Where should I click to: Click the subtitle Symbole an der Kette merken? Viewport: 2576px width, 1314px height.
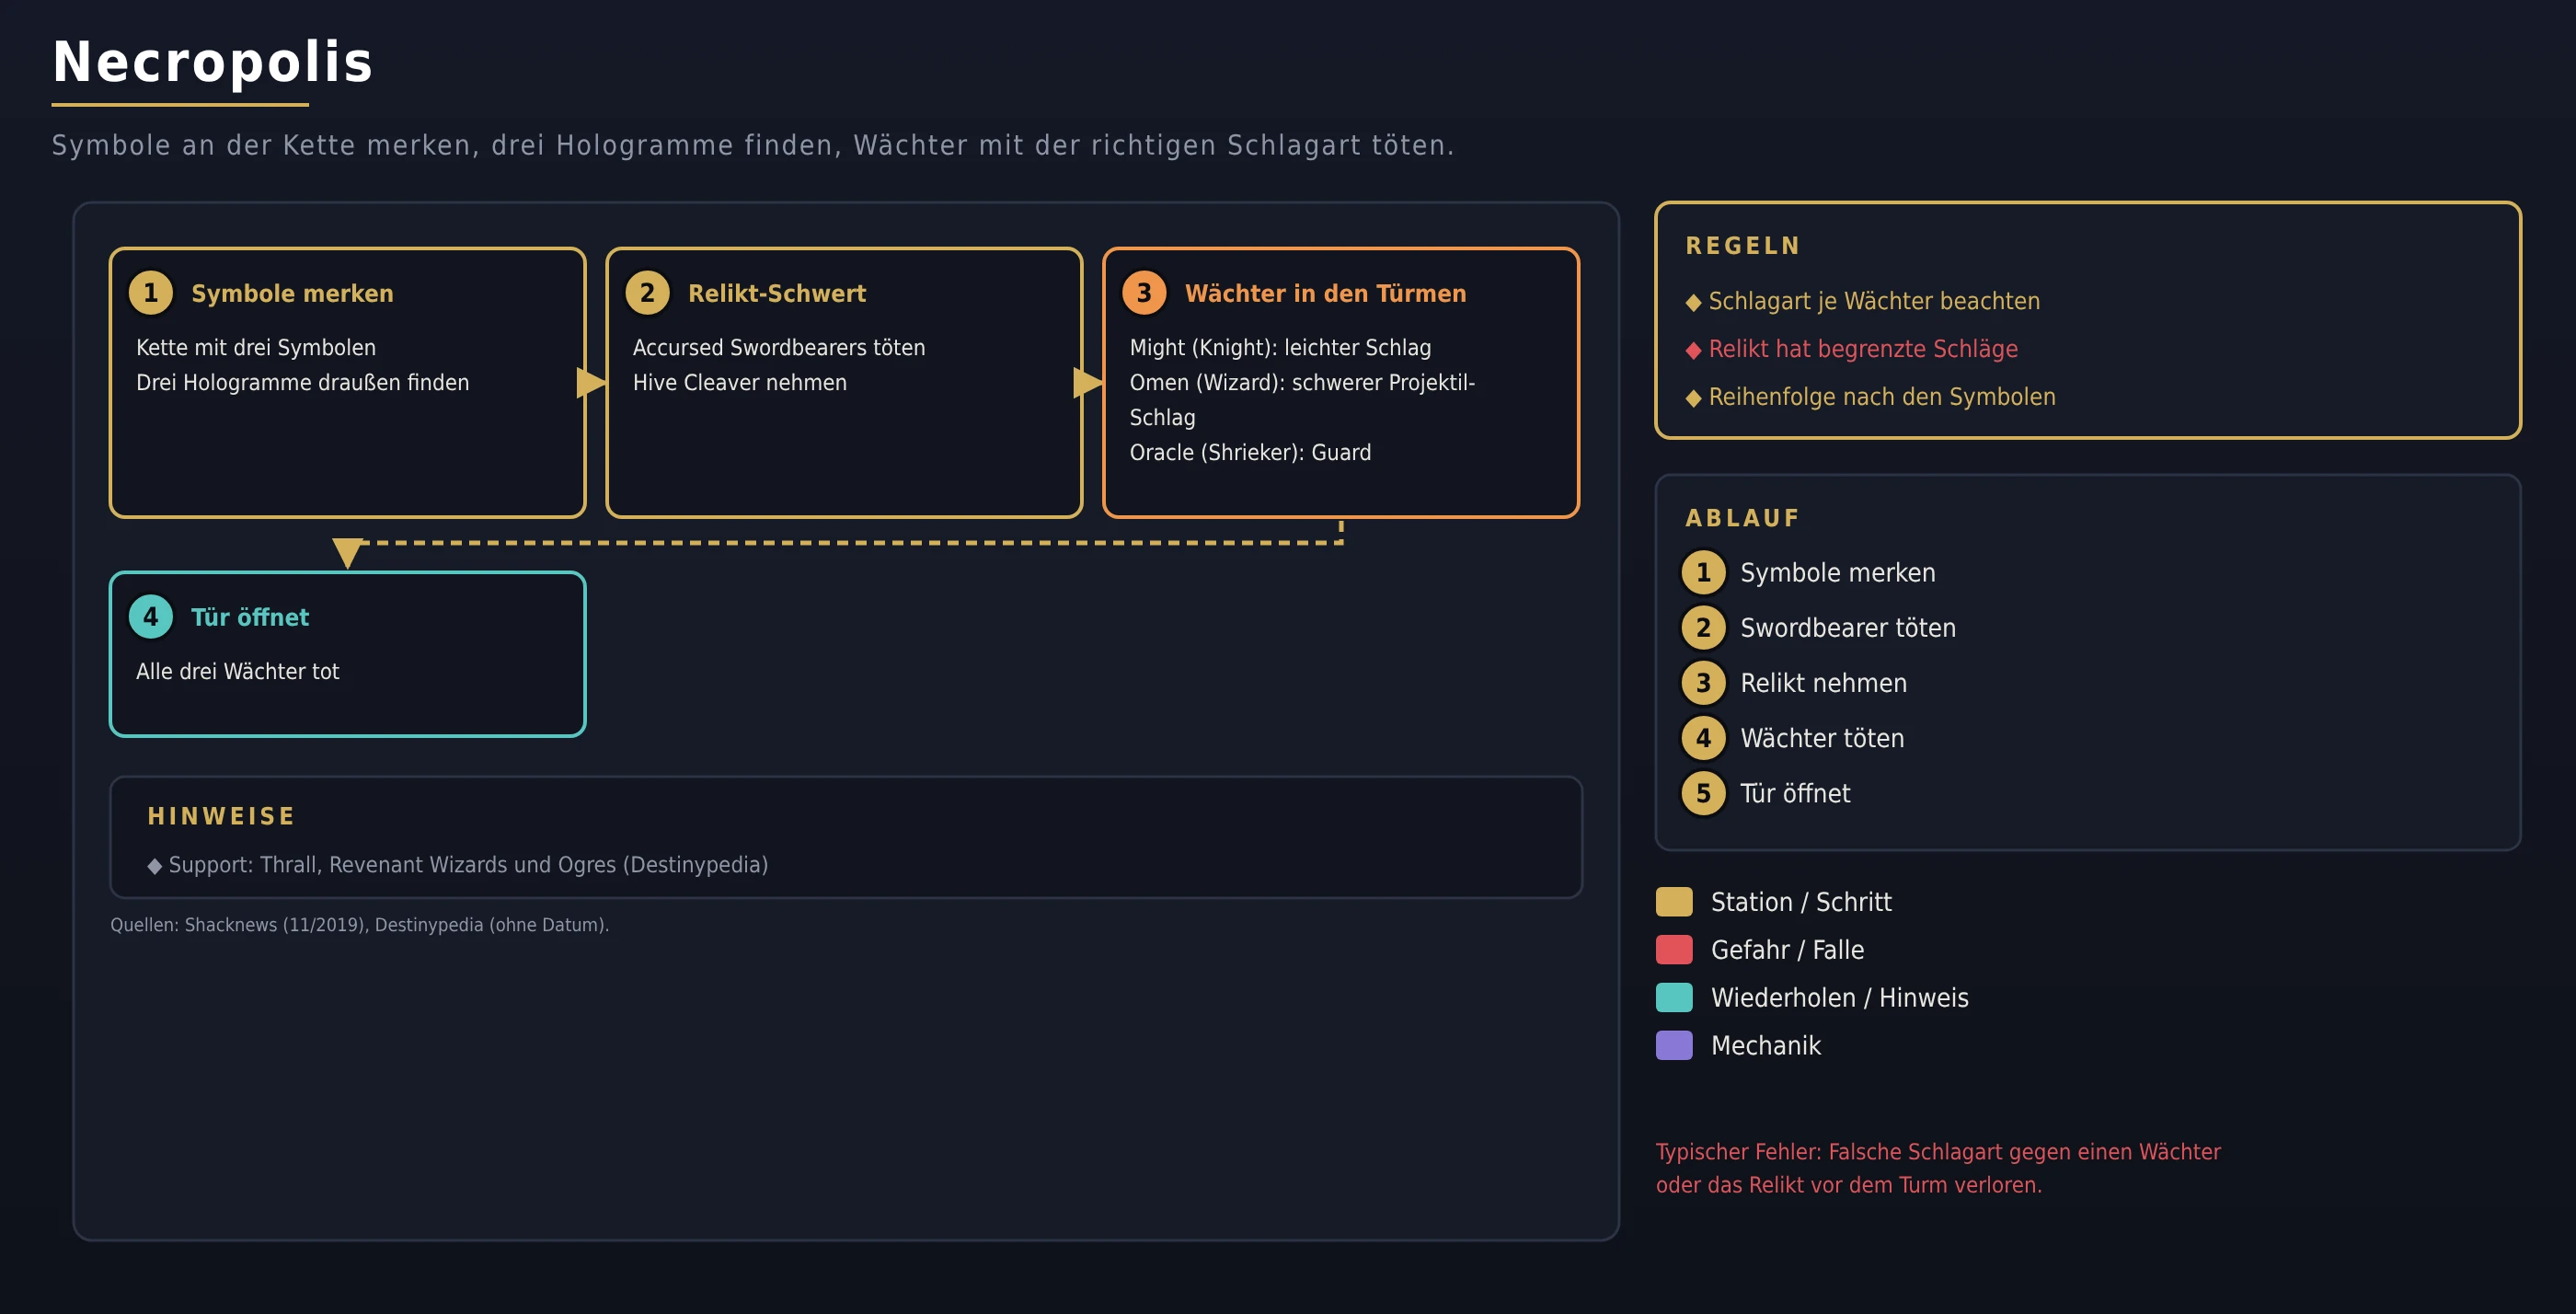pos(753,145)
